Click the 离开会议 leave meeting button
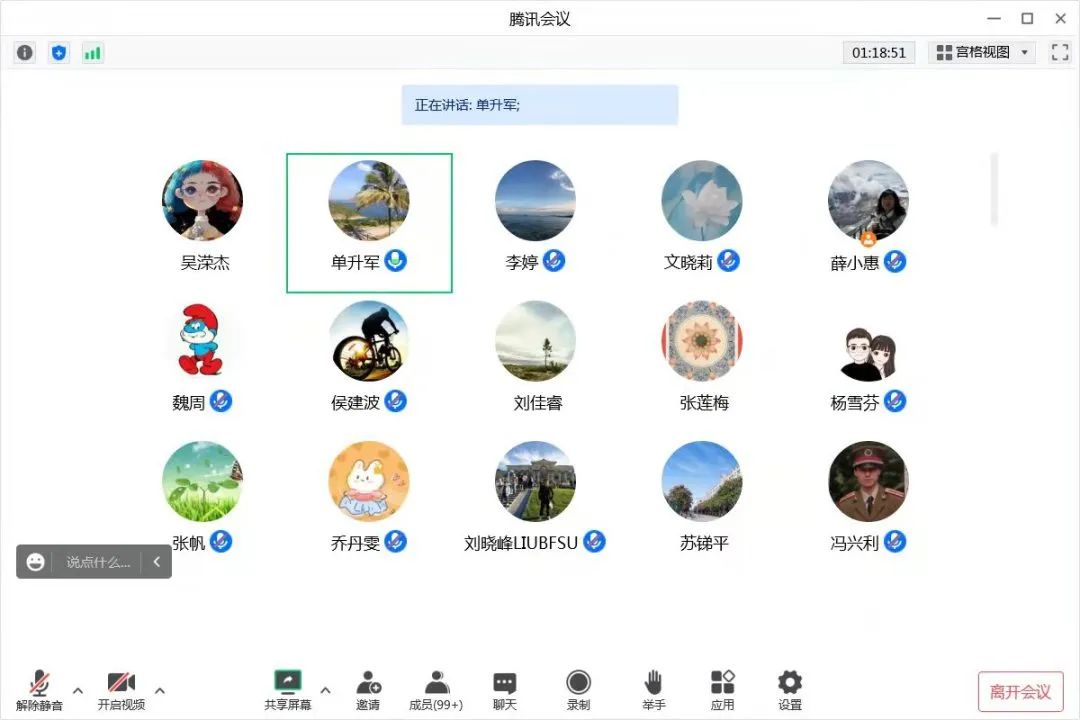Viewport: 1080px width, 720px height. [1020, 692]
